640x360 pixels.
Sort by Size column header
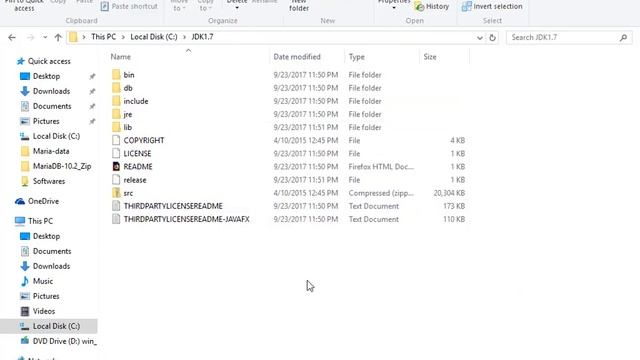pos(430,57)
